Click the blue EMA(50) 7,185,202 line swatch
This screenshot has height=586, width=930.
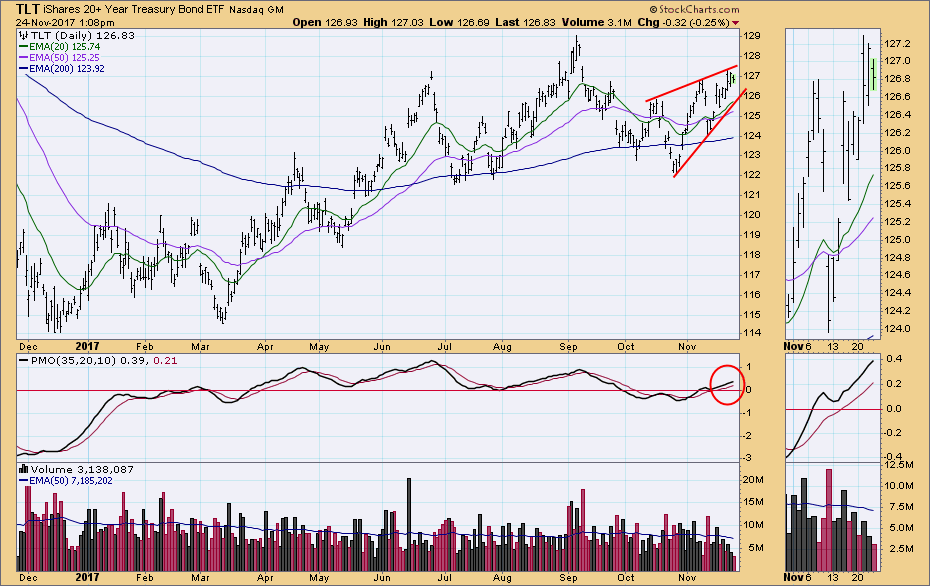point(23,480)
